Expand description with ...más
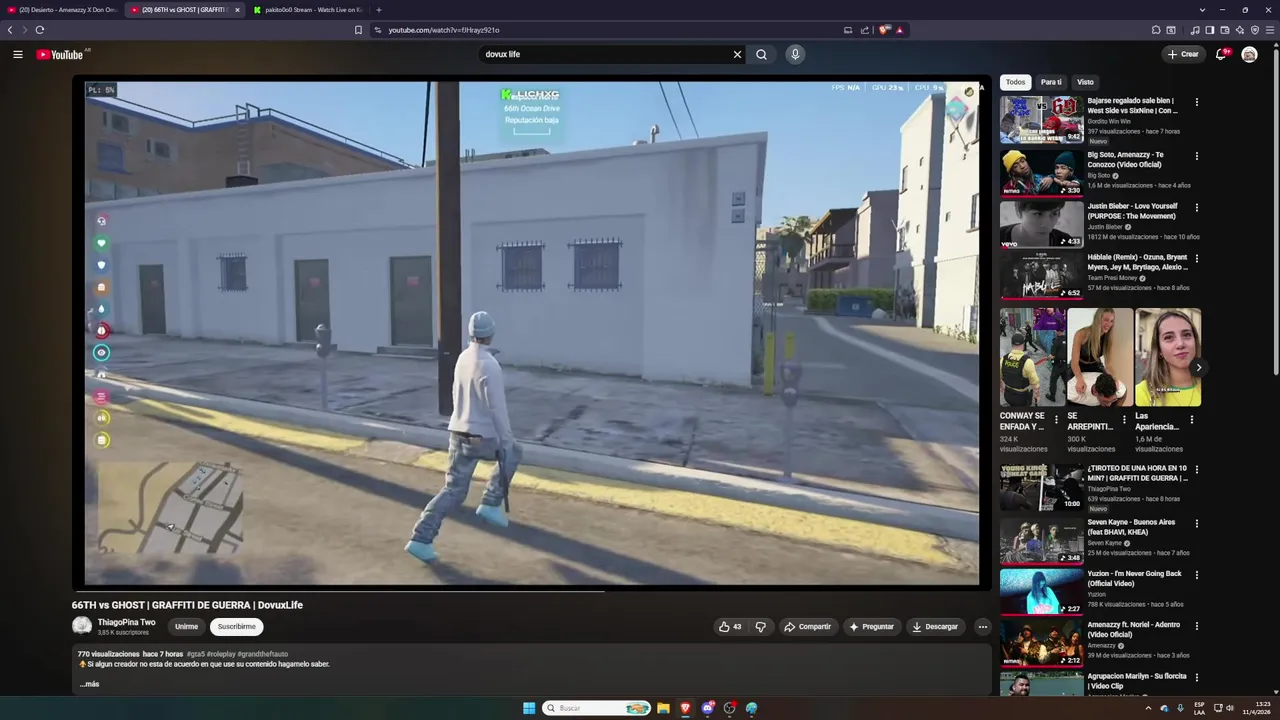Screen dimensions: 1280x720 [89, 684]
